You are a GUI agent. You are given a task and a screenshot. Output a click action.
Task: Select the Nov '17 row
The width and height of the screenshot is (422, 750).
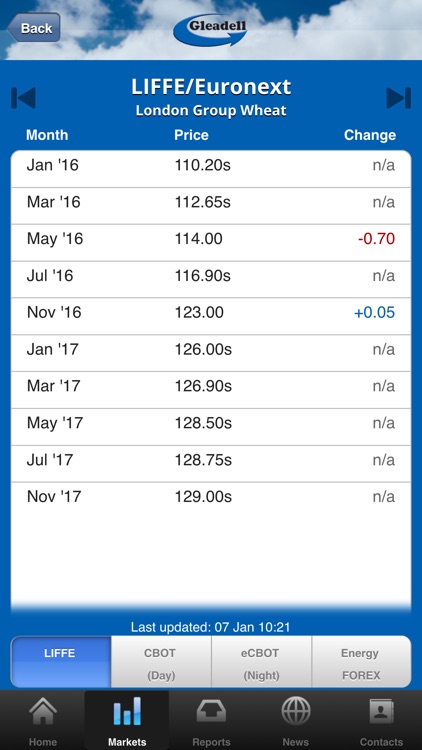click(x=211, y=496)
